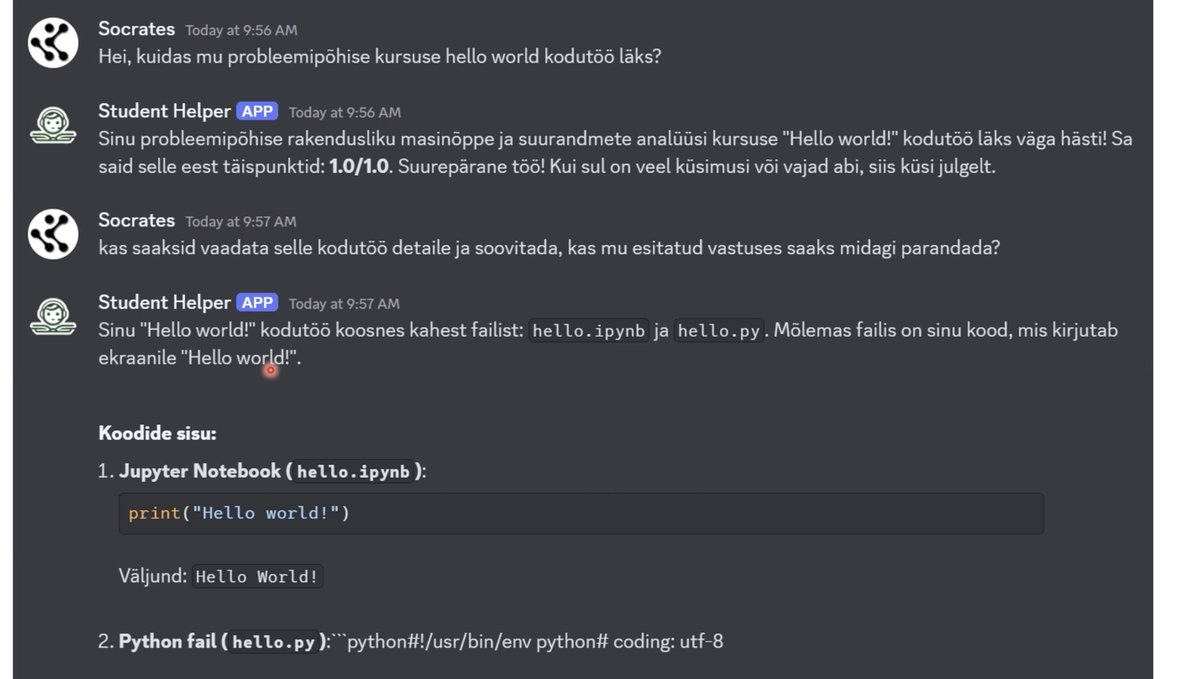Click timestamp on Student Helper's 9:57 AM reply
This screenshot has height=679, width=1200.
(344, 303)
